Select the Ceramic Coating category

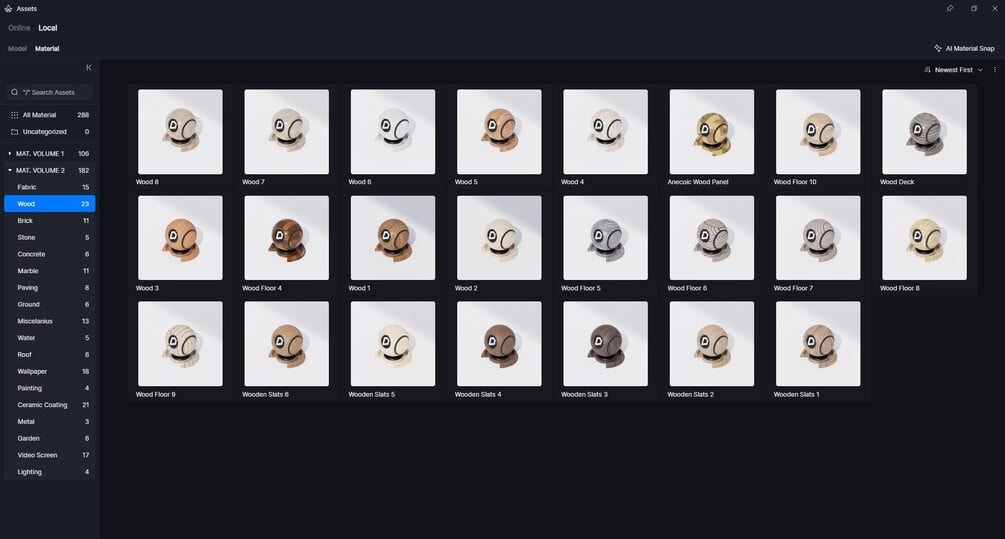point(49,405)
